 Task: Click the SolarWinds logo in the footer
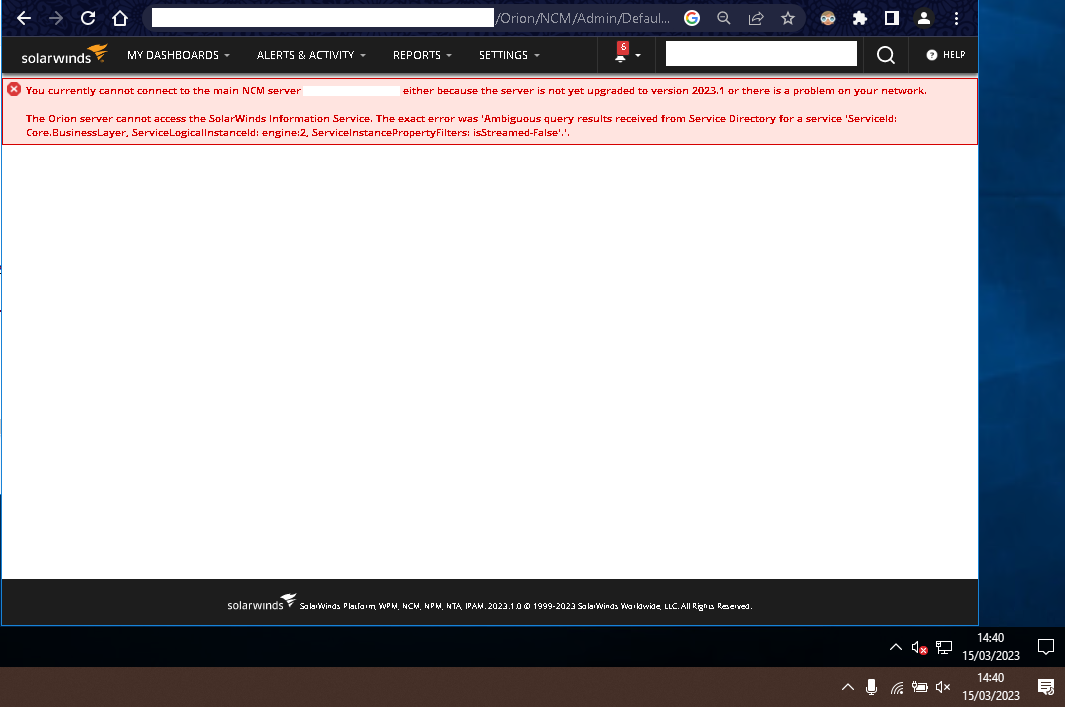tap(261, 603)
